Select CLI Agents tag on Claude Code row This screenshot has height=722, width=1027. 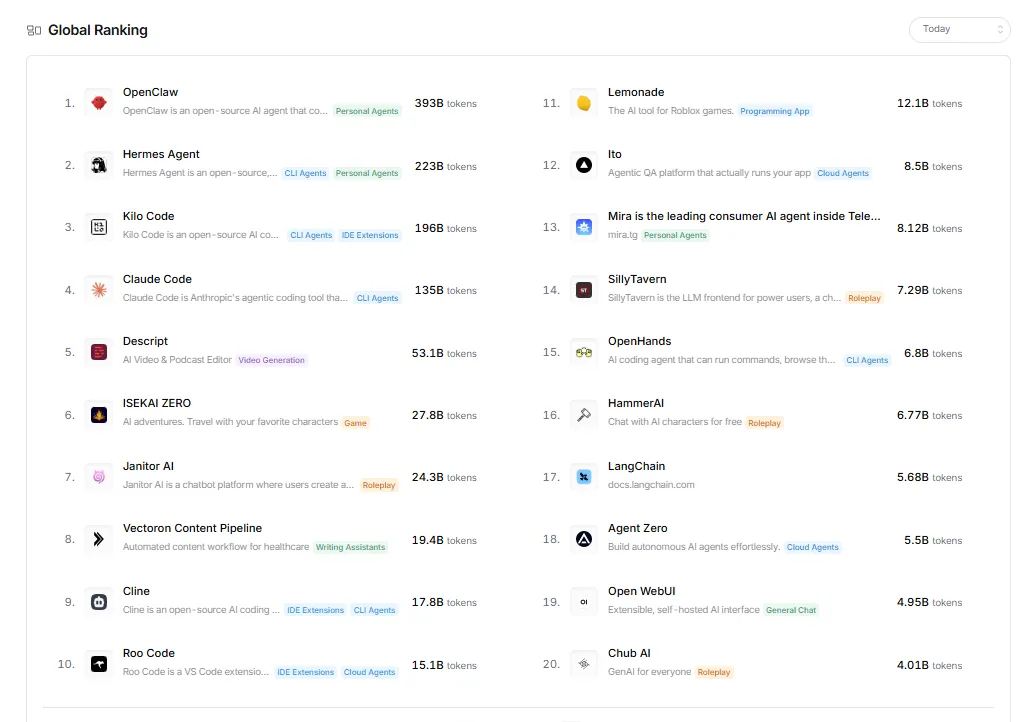(377, 298)
